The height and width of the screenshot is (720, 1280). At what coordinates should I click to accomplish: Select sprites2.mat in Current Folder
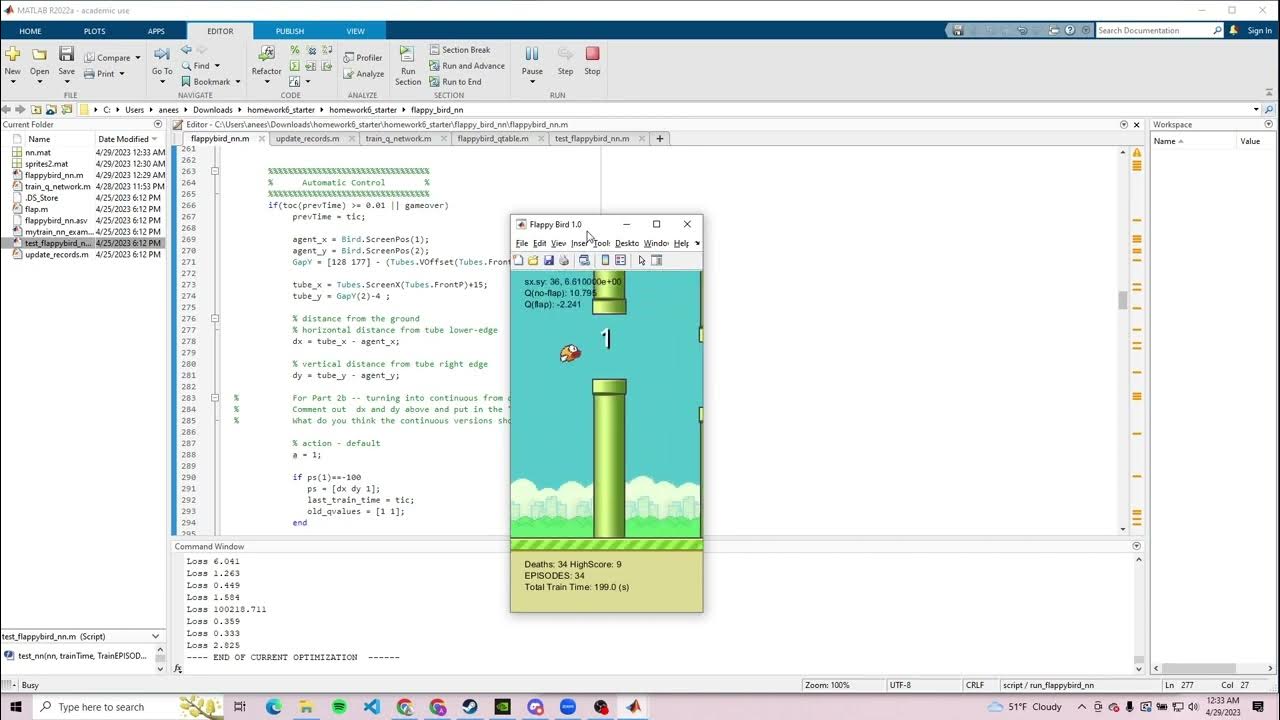[x=46, y=164]
